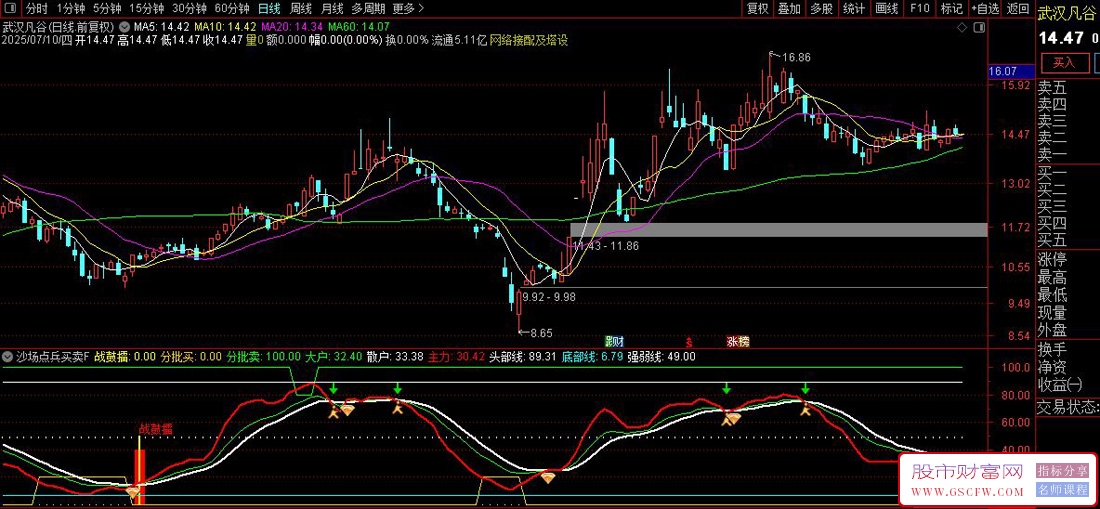Click the diamond icon above the price axis

pyautogui.click(x=962, y=27)
